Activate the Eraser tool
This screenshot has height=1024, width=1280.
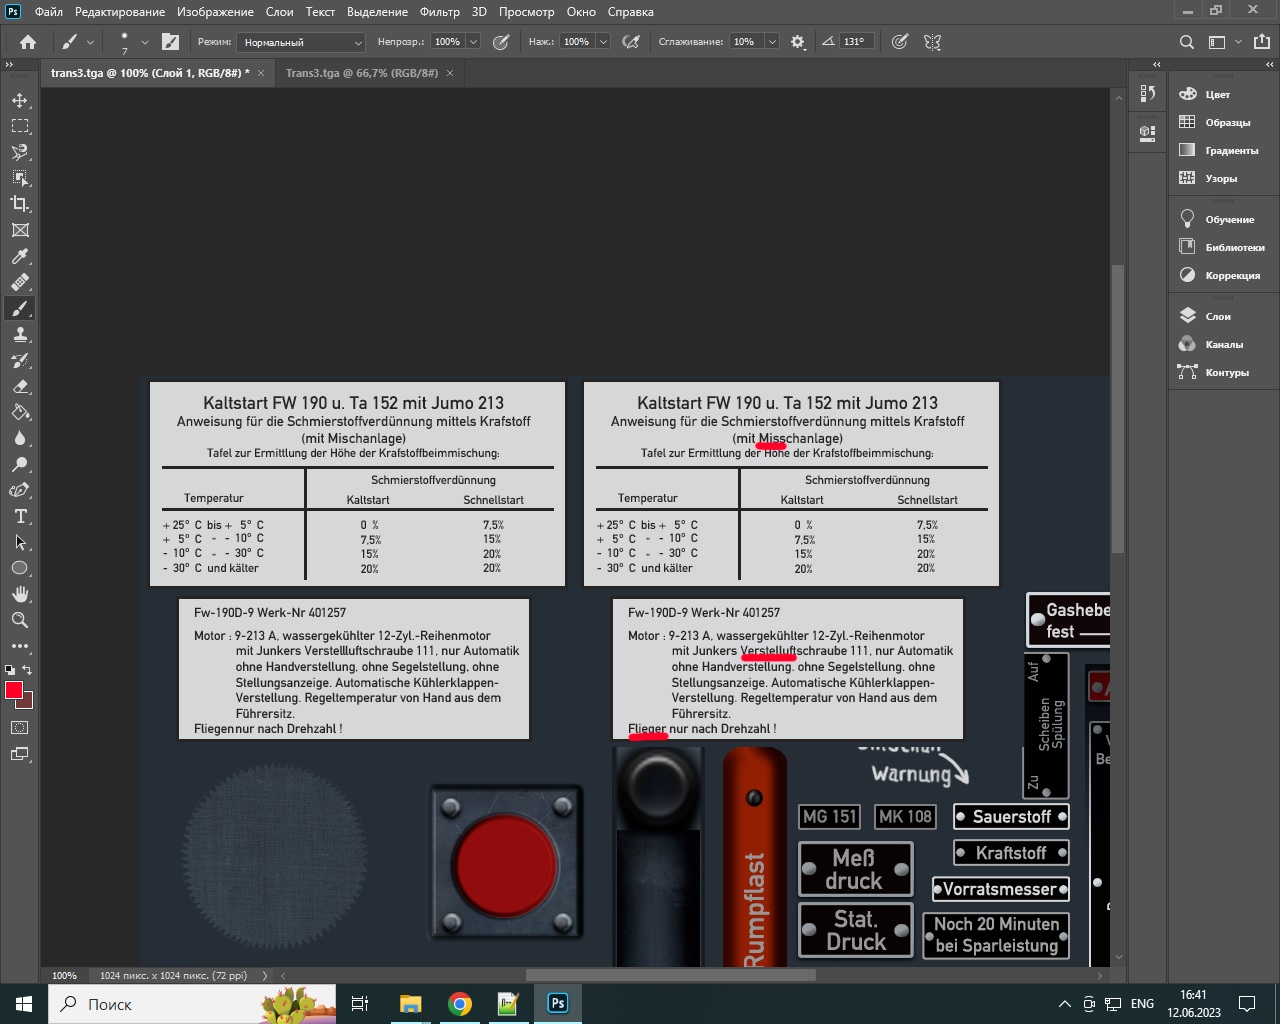click(x=20, y=387)
